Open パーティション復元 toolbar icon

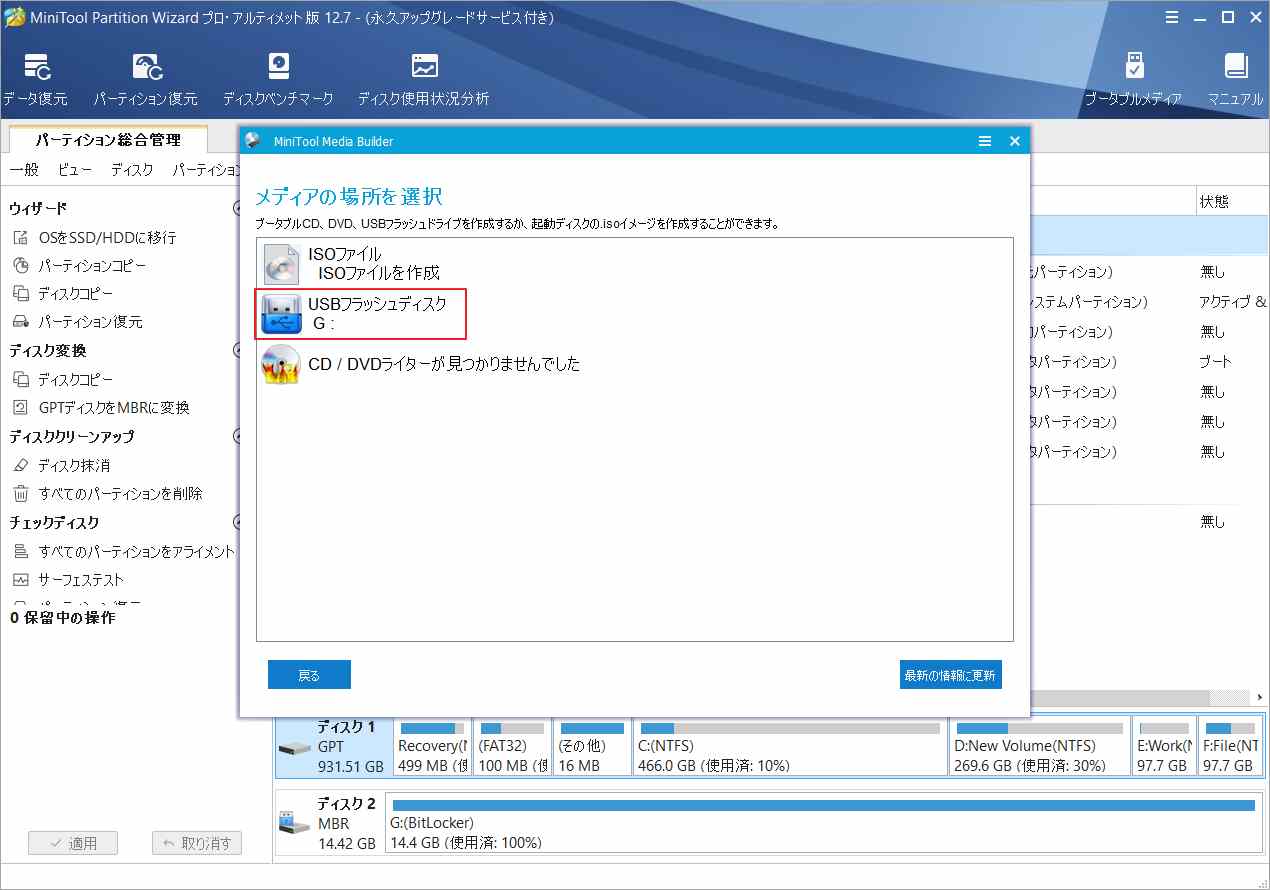(146, 80)
